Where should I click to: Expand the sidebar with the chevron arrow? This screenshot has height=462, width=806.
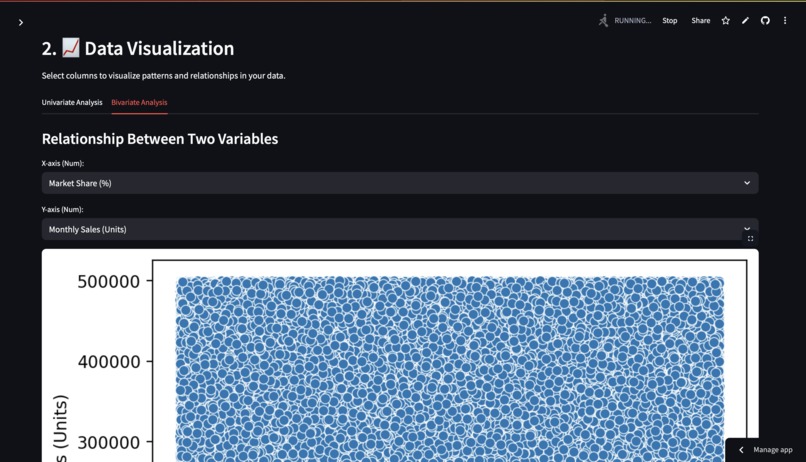point(21,23)
